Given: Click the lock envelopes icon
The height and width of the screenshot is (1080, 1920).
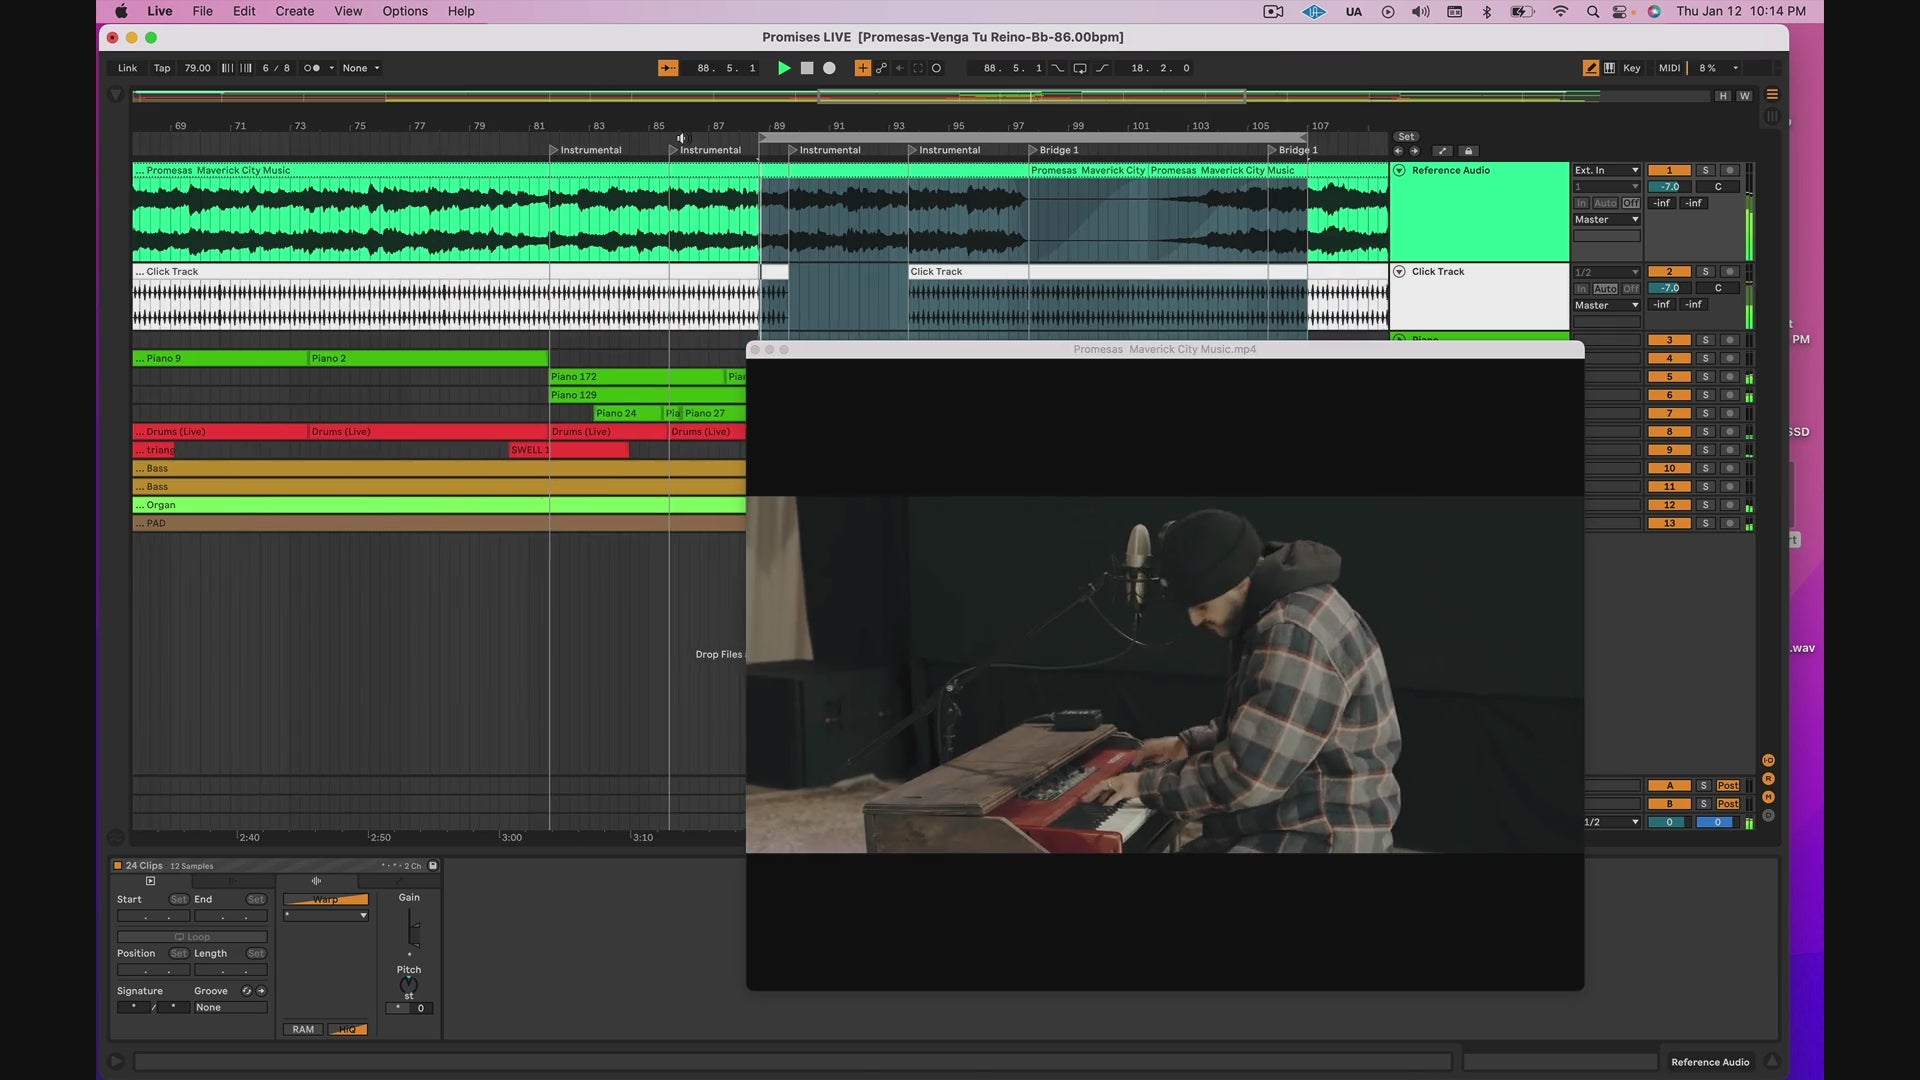Looking at the screenshot, I should click(x=1468, y=151).
